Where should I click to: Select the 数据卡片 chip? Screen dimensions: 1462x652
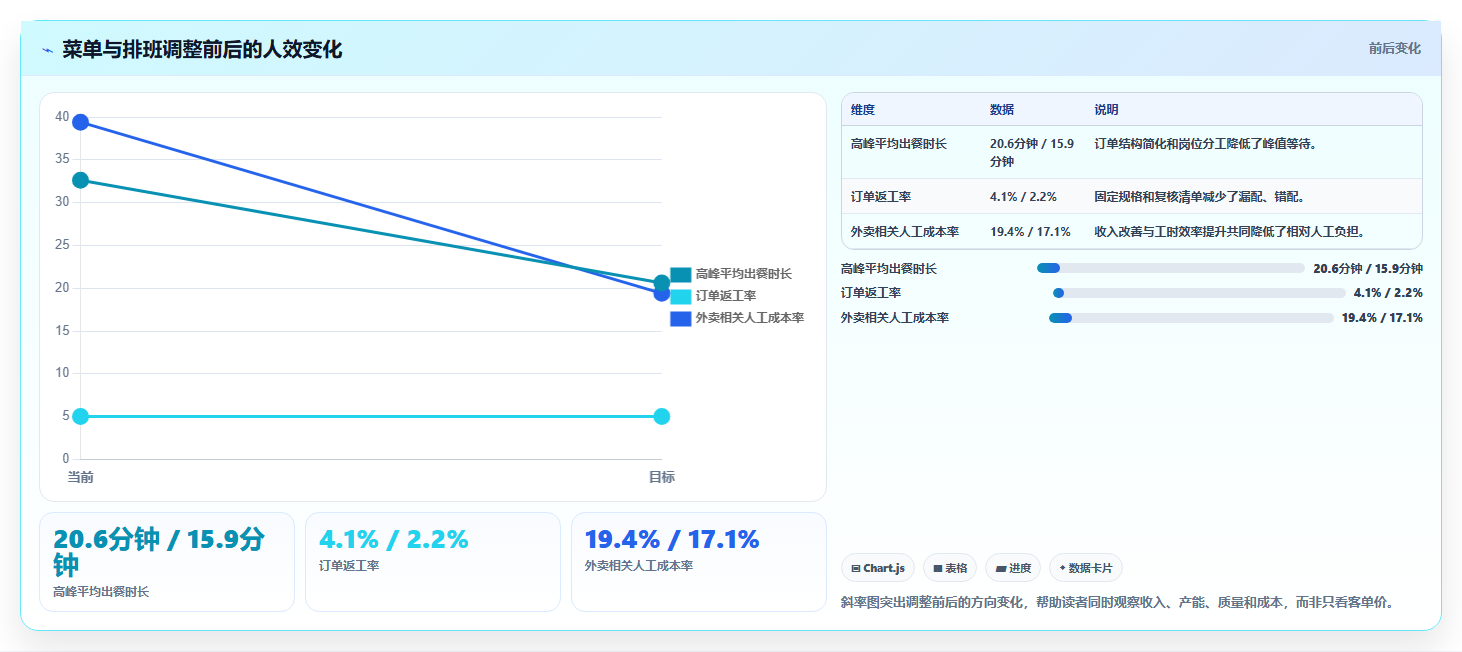[1086, 568]
